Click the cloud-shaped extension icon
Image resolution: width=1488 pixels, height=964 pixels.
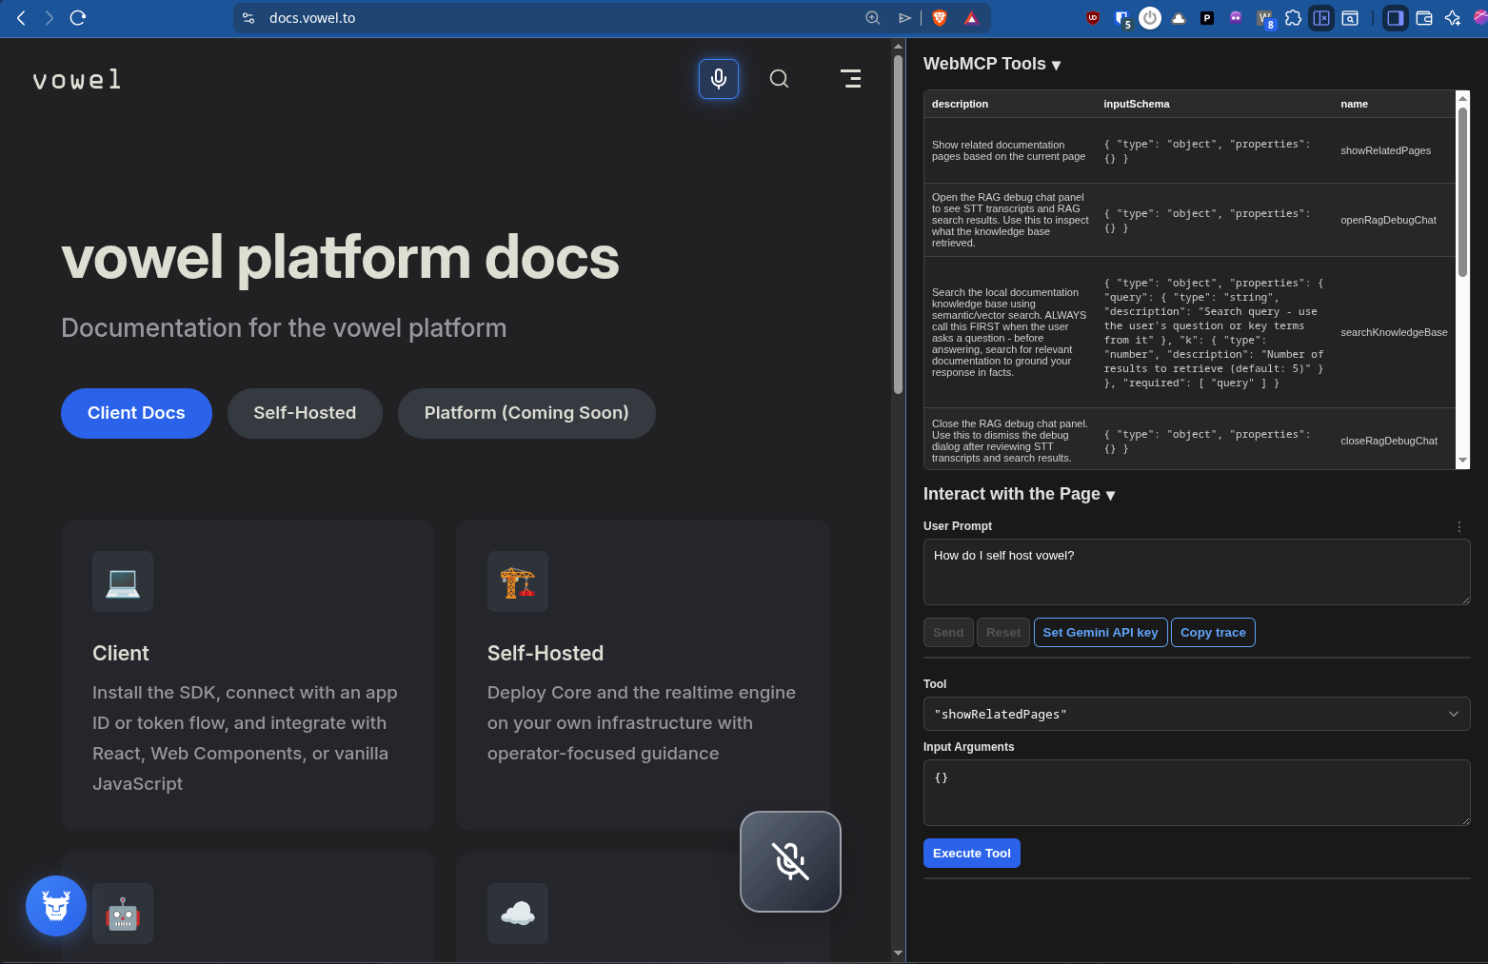tap(1179, 18)
